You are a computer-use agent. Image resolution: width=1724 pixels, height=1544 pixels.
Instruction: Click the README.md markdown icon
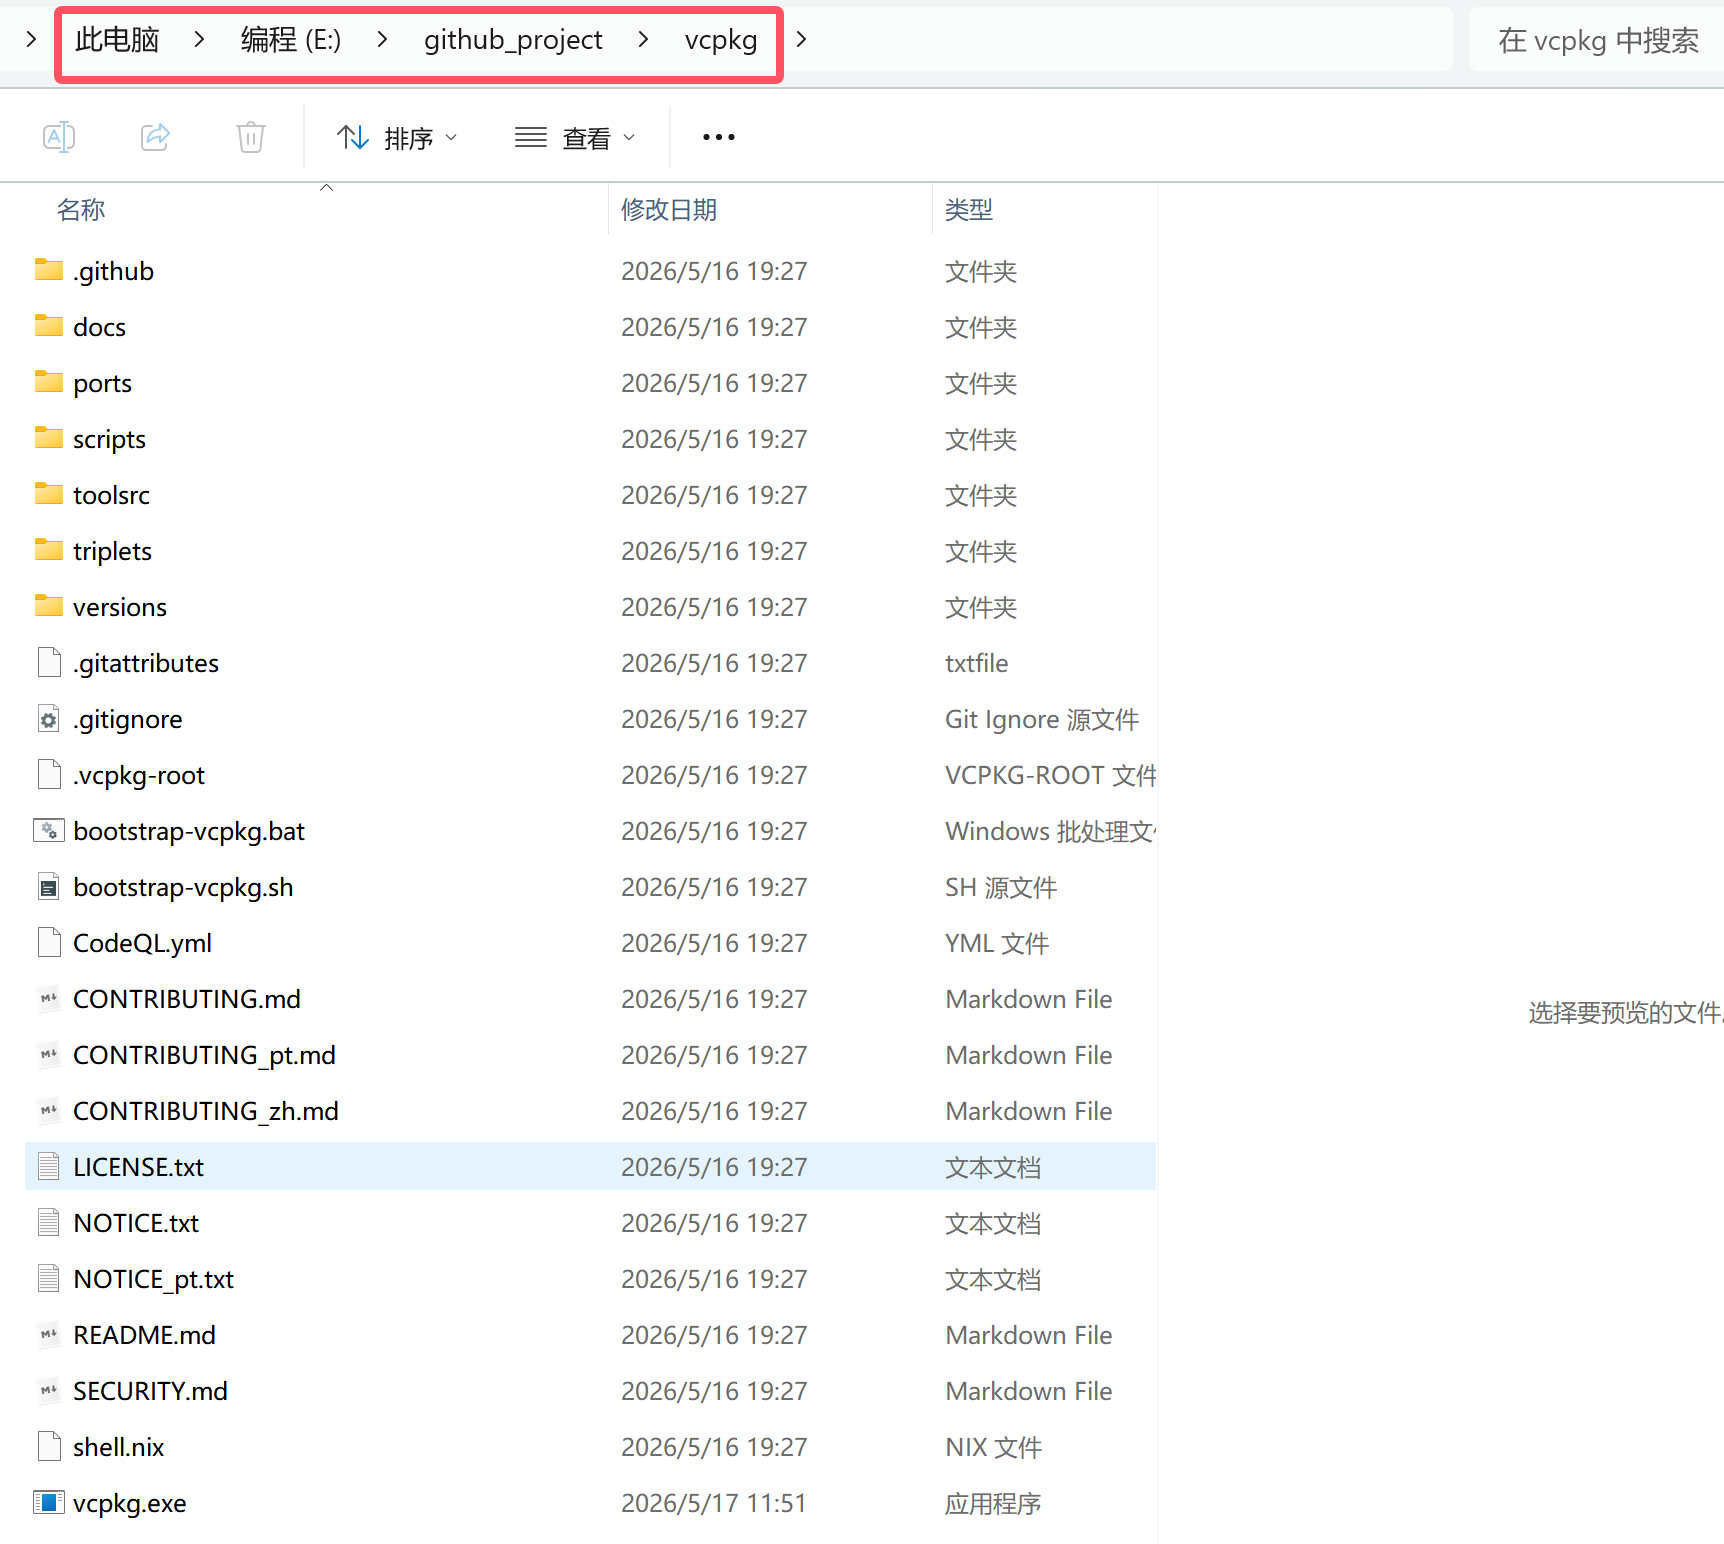tap(49, 1334)
